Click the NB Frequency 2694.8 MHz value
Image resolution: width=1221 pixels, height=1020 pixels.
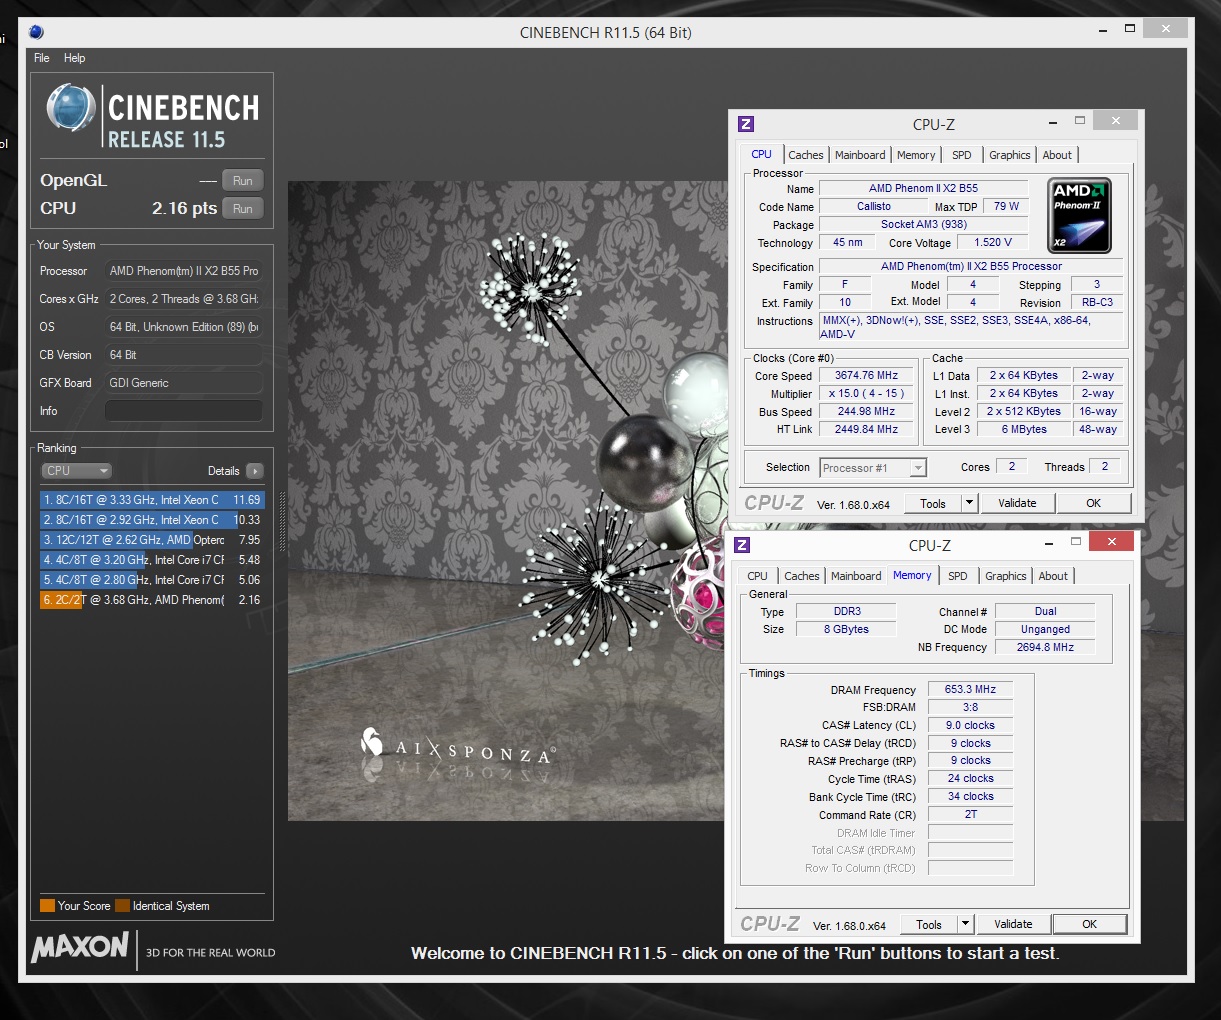pyautogui.click(x=1045, y=648)
